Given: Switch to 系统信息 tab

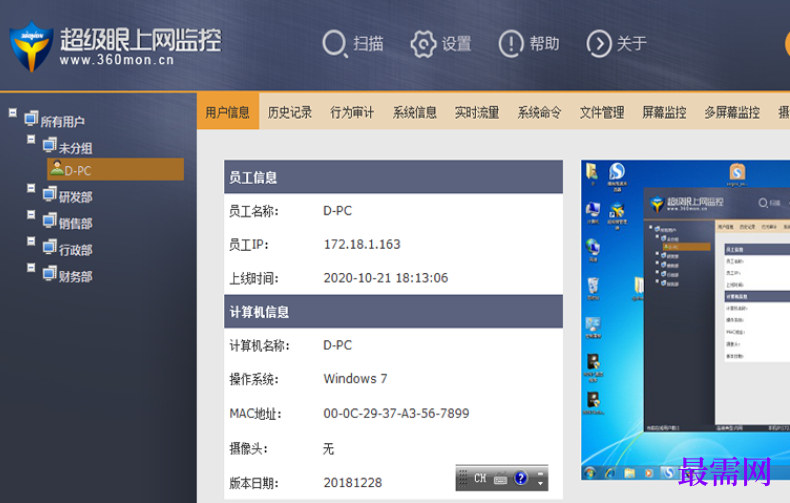Looking at the screenshot, I should [x=415, y=112].
